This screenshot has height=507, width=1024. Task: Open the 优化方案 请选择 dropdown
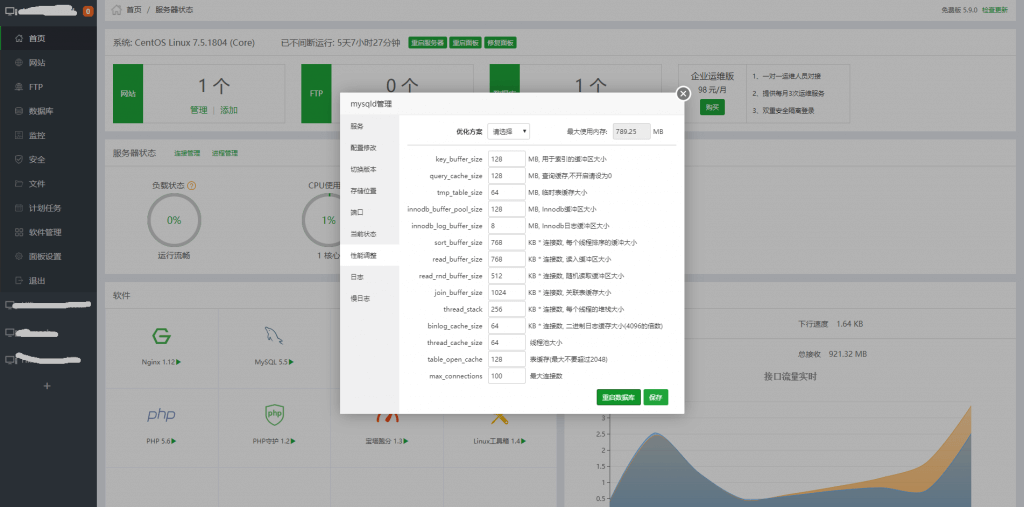pos(508,131)
